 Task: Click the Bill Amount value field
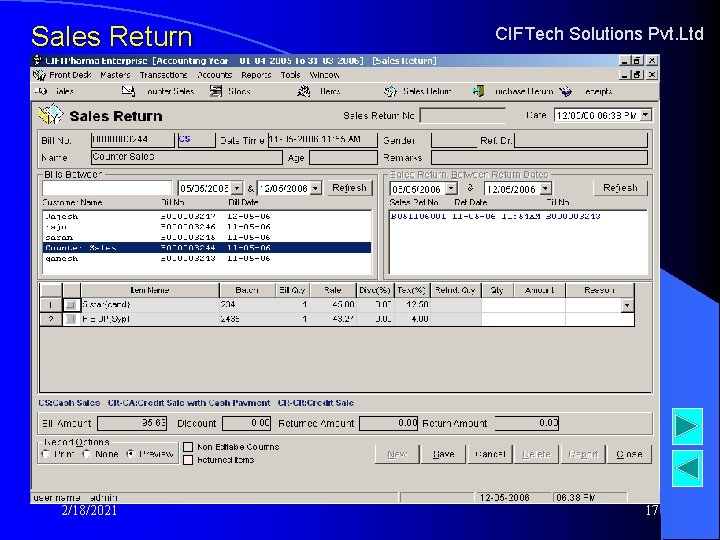click(132, 423)
